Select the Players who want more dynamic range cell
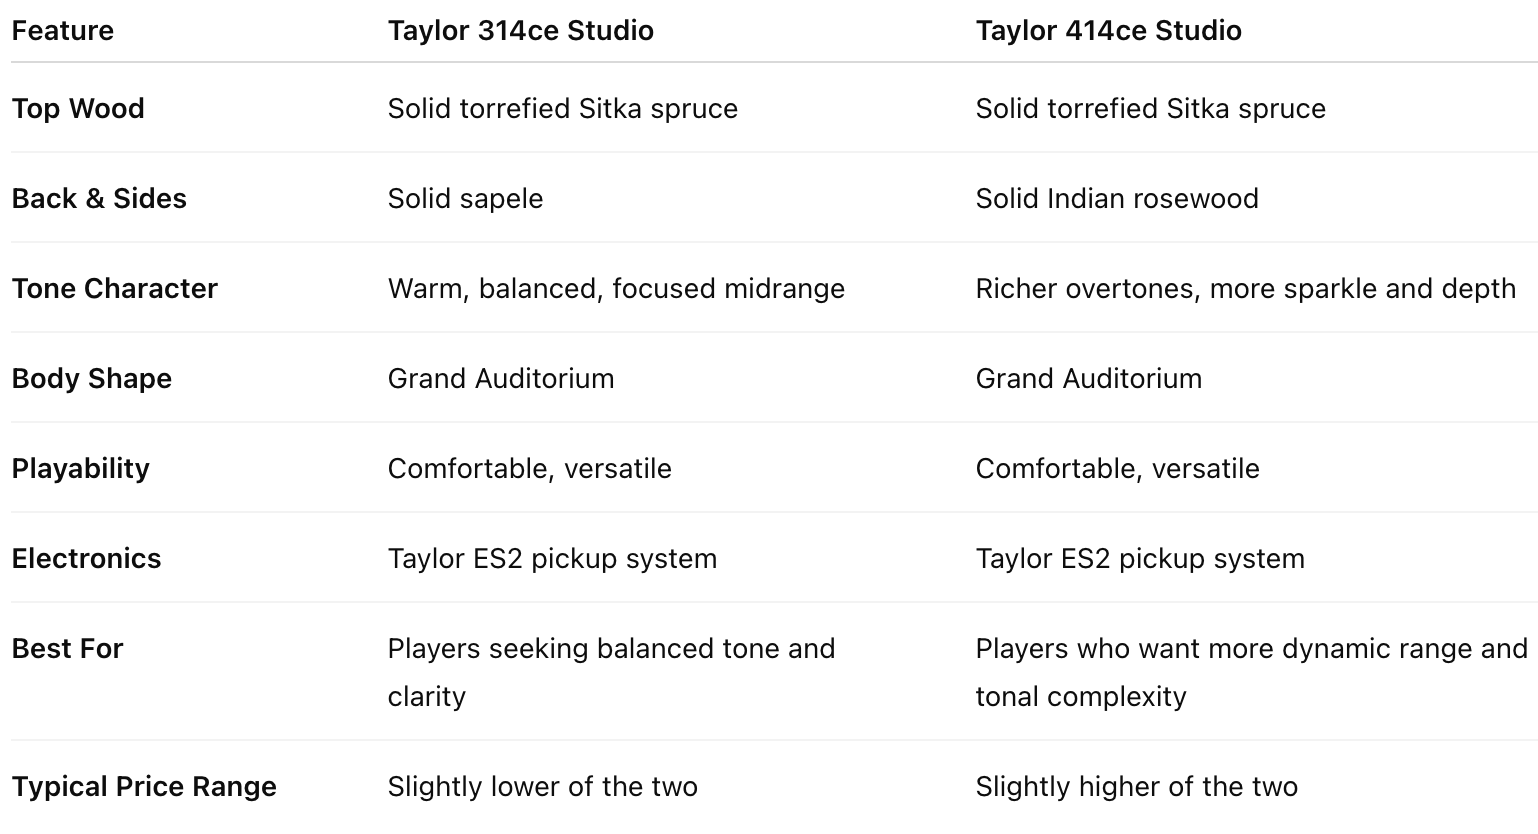 click(x=1250, y=672)
